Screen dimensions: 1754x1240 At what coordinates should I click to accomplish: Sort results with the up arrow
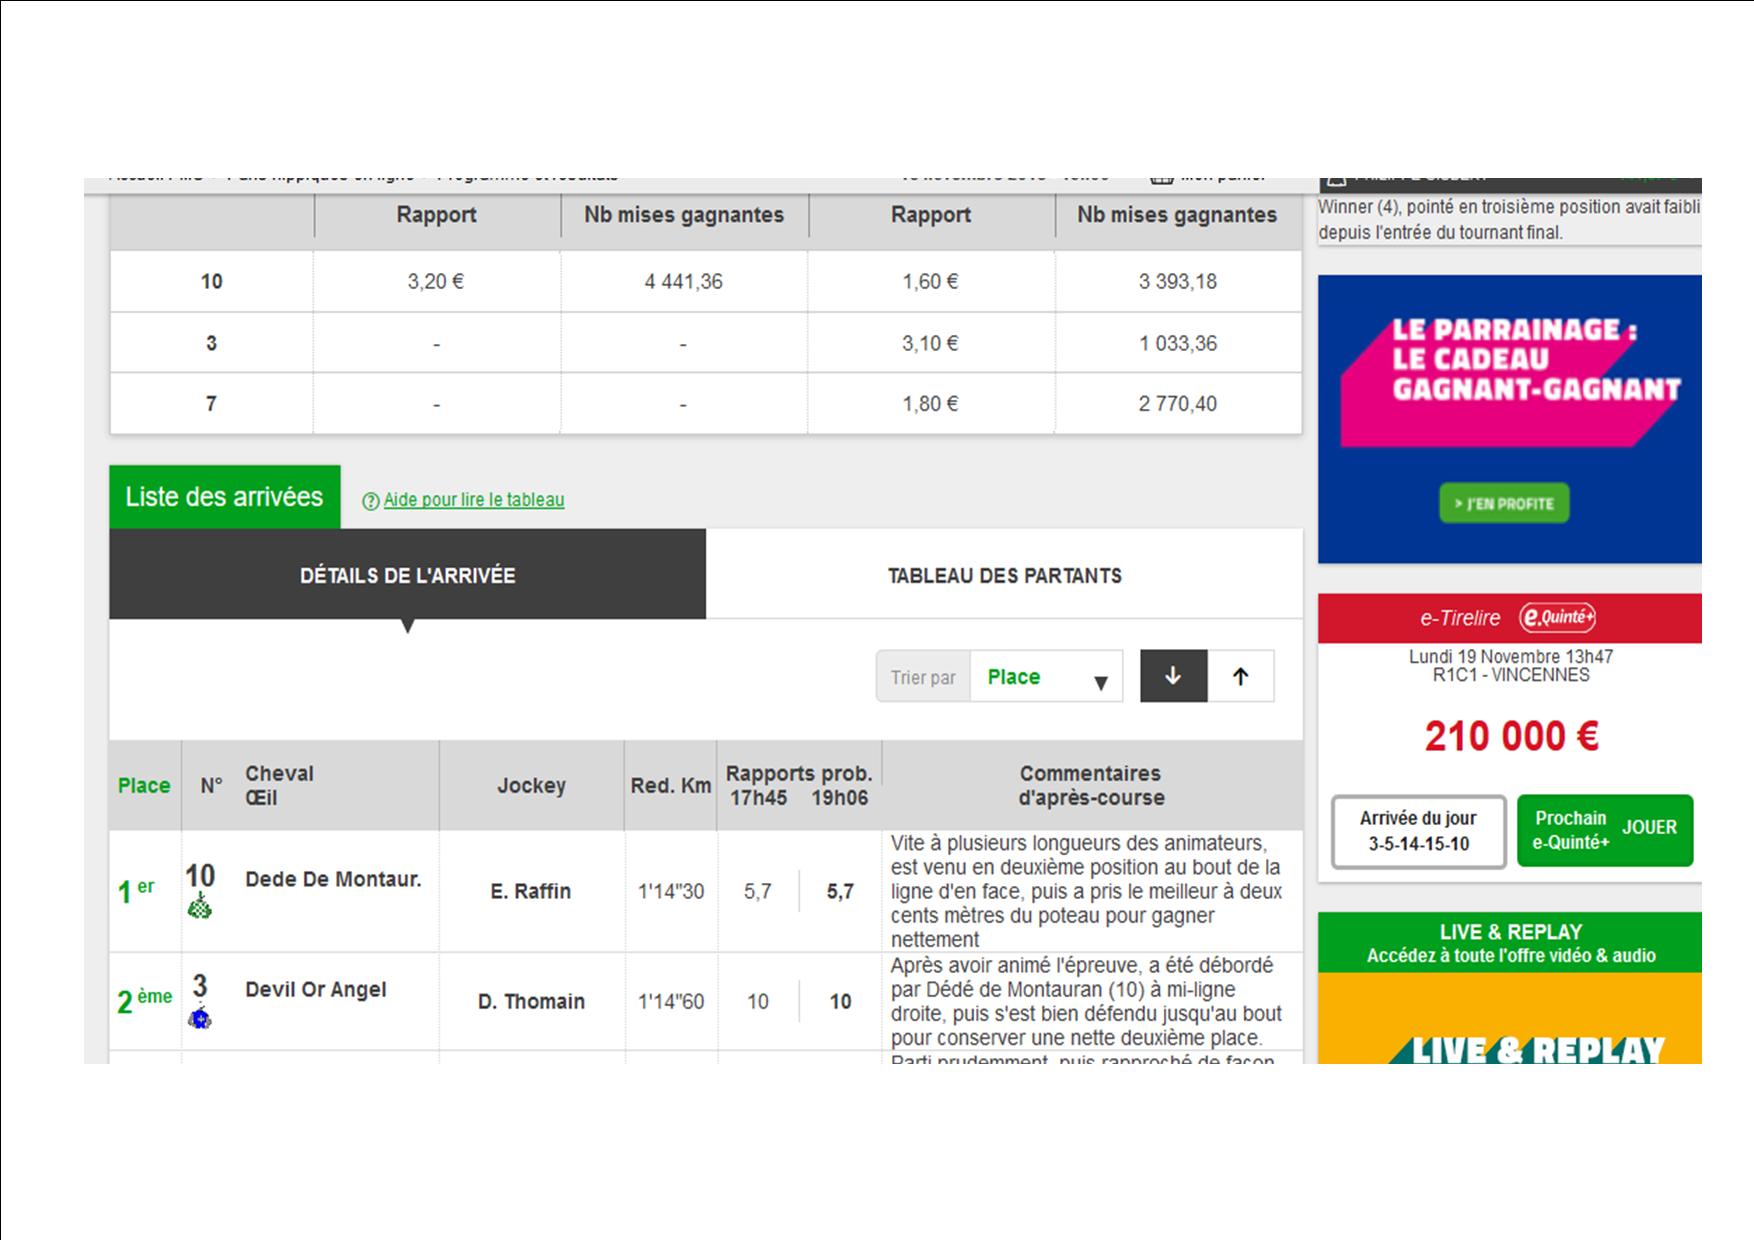point(1240,677)
